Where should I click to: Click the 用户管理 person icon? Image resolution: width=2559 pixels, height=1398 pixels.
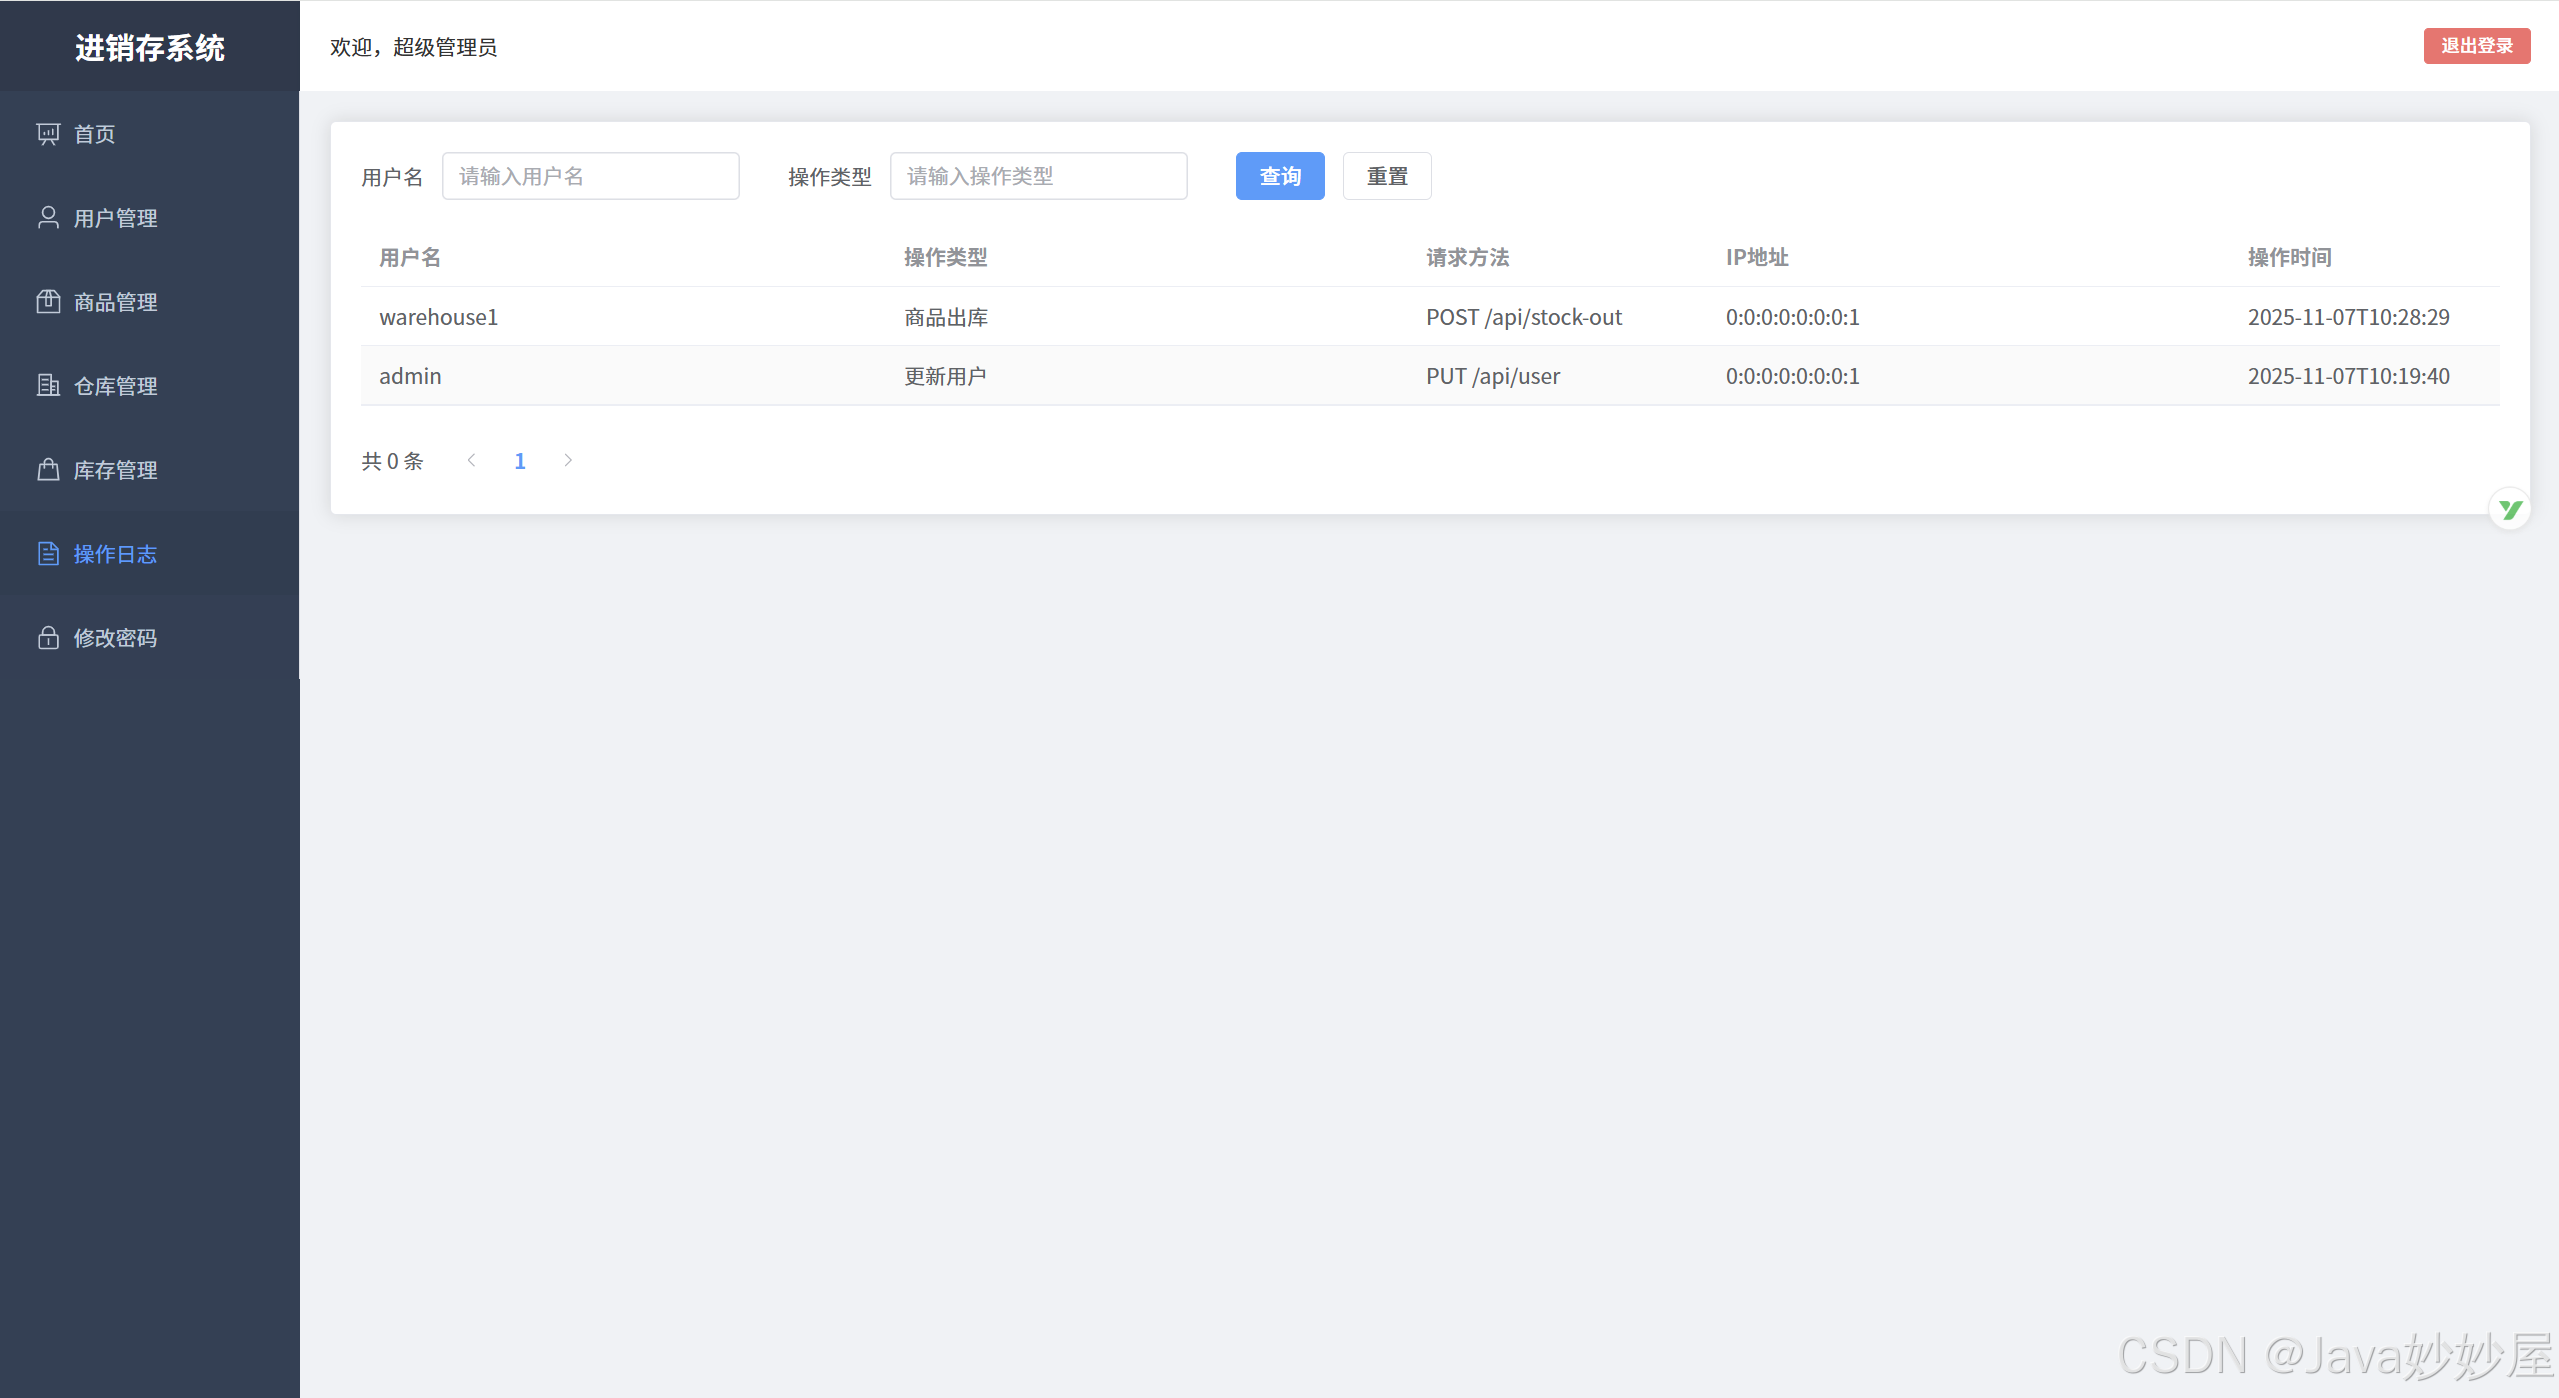pos(48,218)
